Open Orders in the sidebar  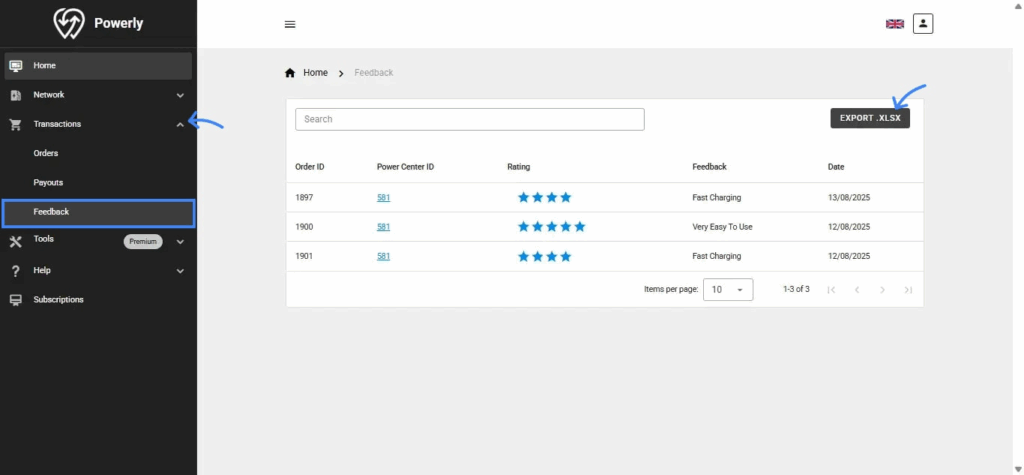[46, 153]
